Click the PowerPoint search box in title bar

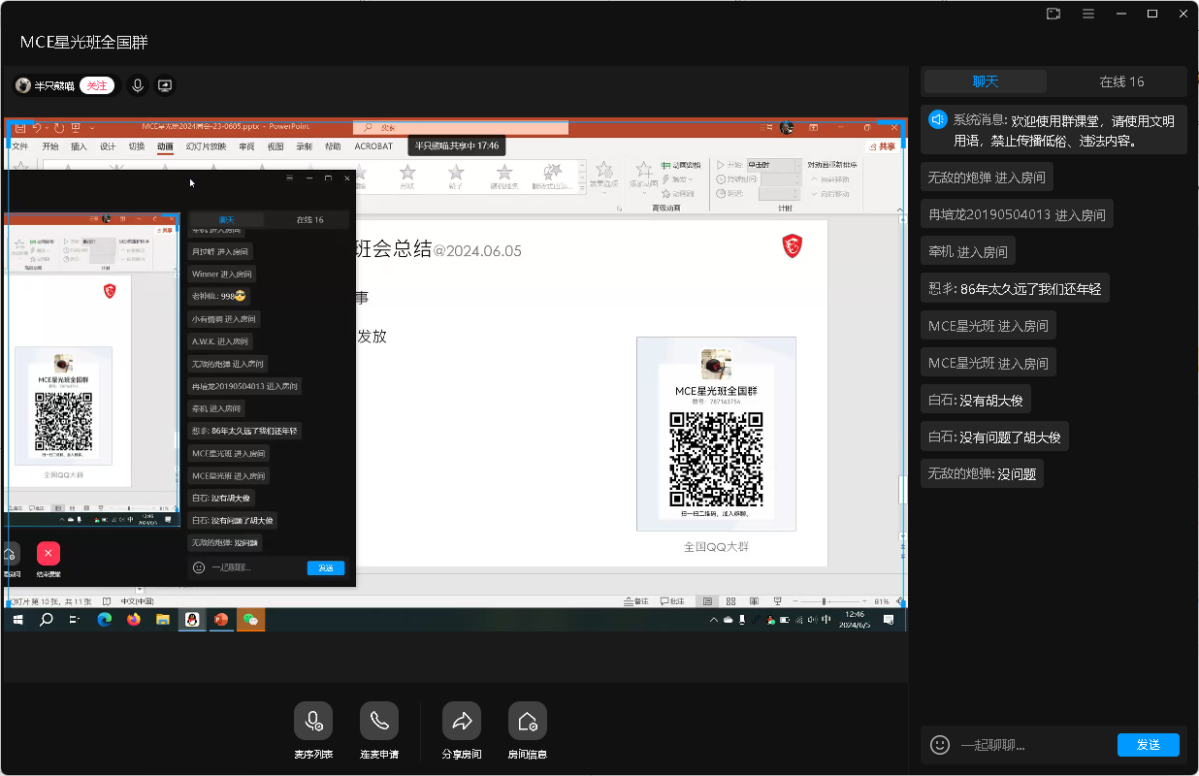pos(461,128)
